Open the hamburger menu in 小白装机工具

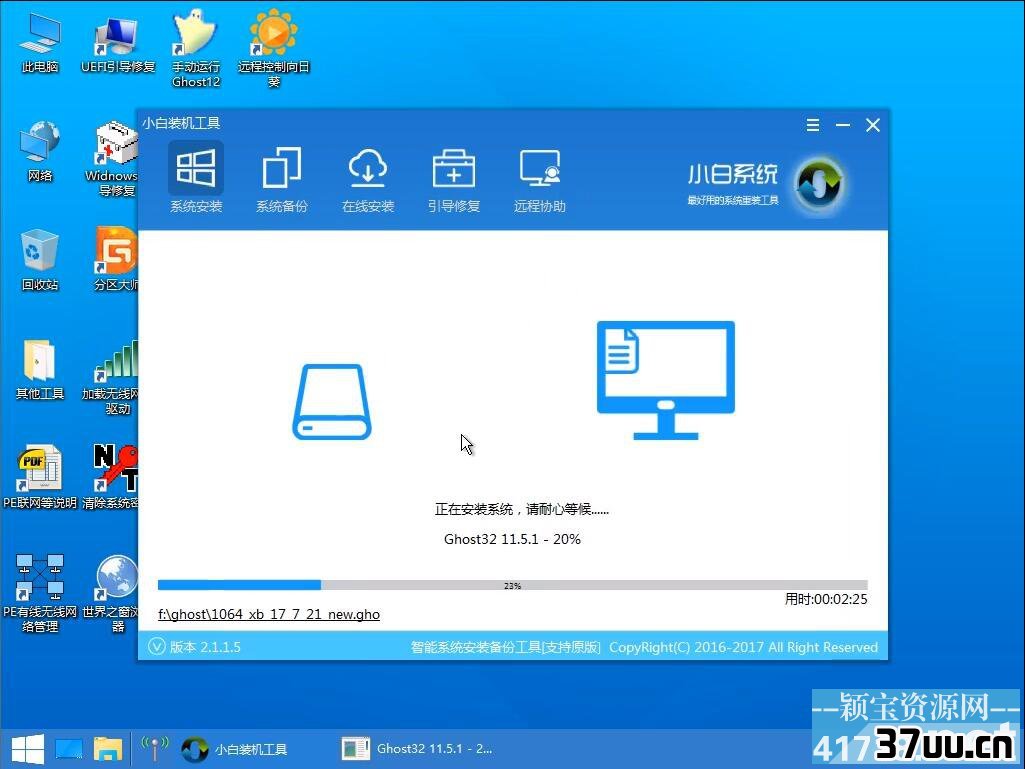[x=813, y=125]
